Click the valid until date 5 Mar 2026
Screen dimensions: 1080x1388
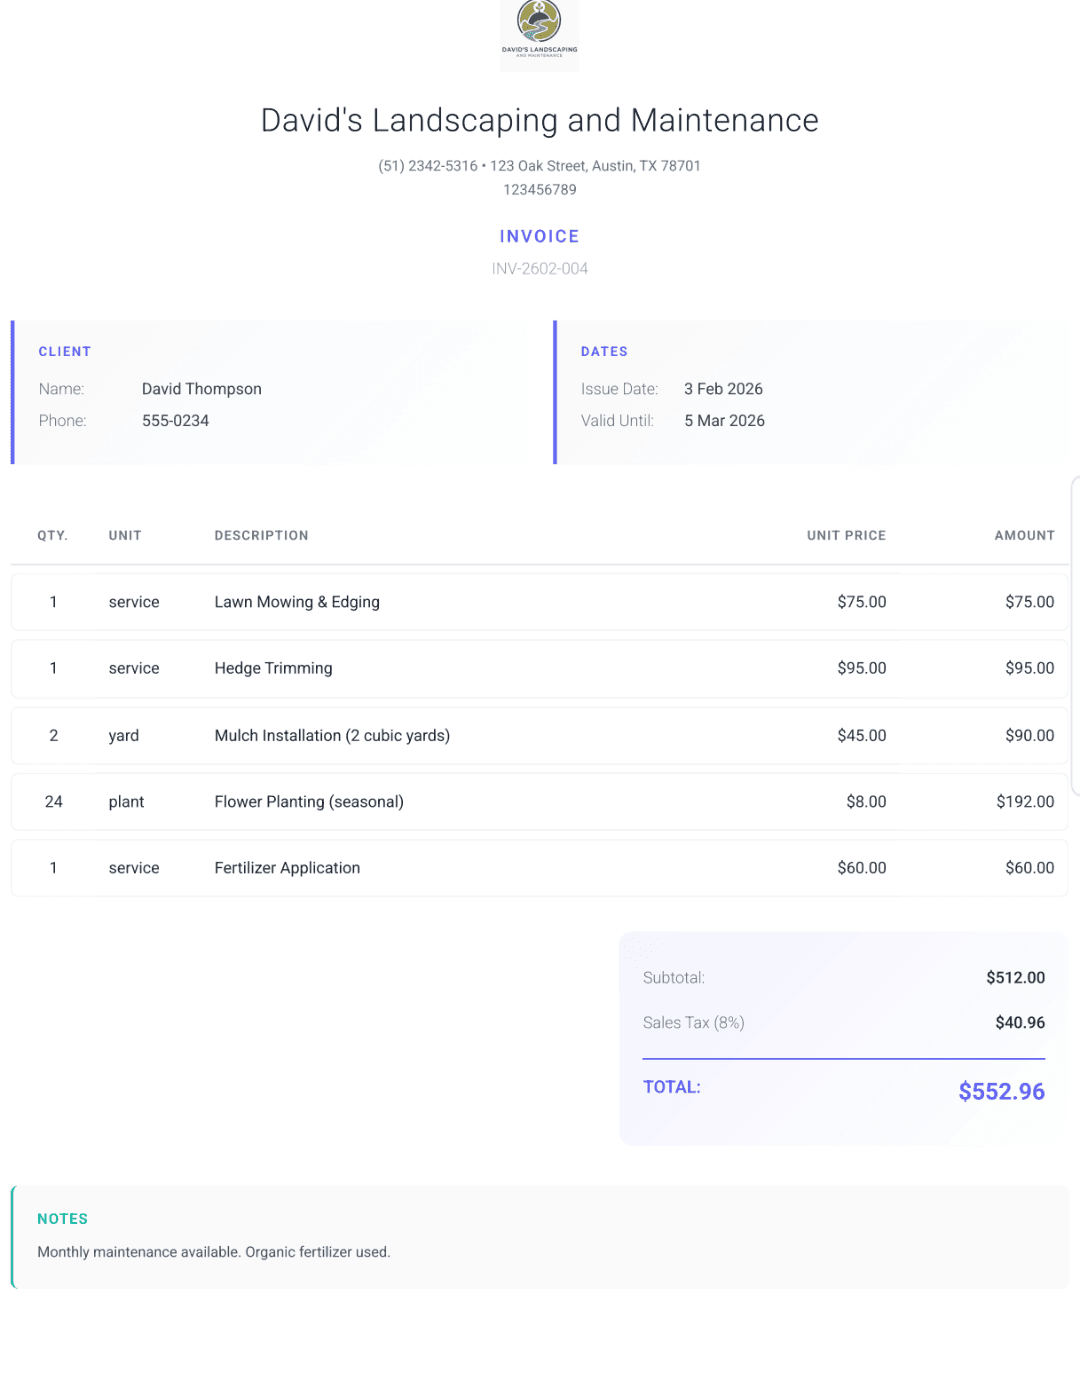pyautogui.click(x=724, y=421)
